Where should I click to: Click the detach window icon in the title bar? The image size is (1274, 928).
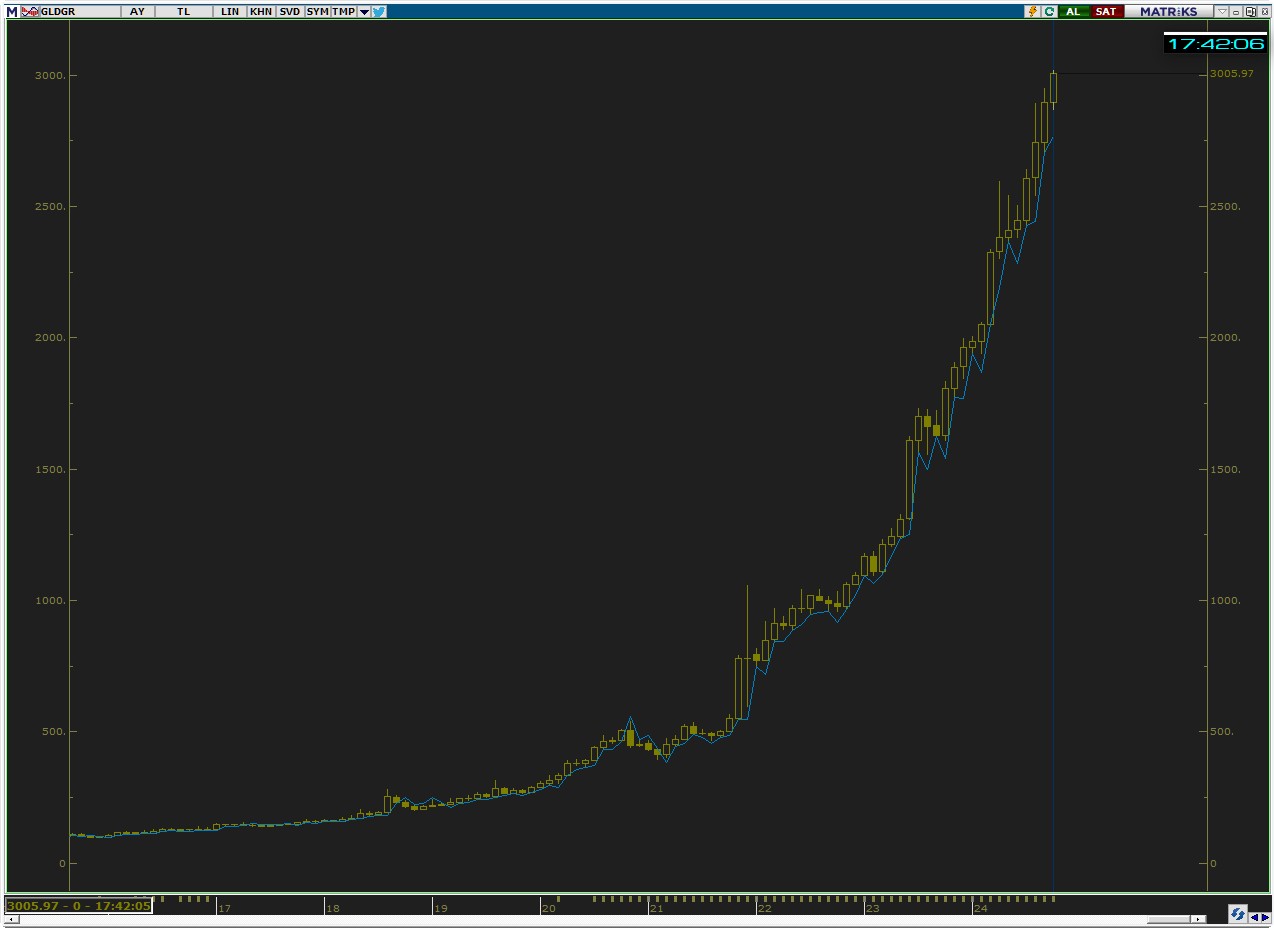(1250, 11)
